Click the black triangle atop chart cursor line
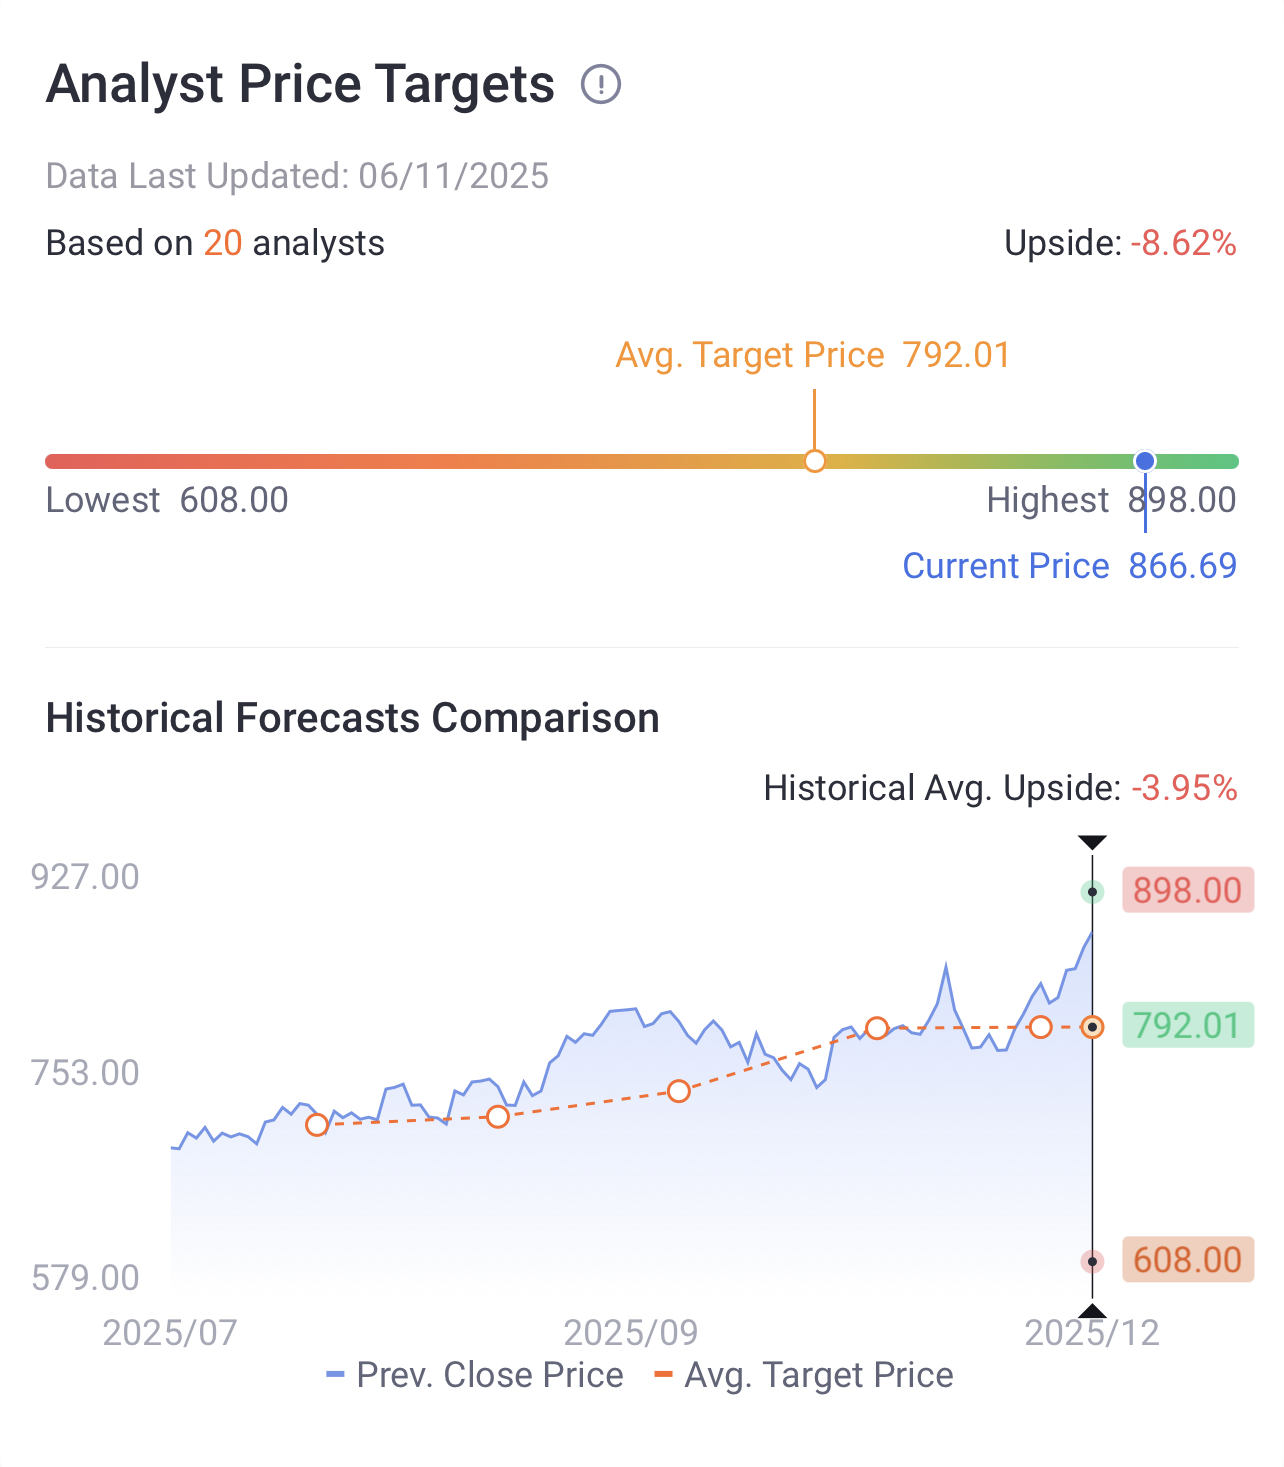Image resolution: width=1284 pixels, height=1467 pixels. (x=1092, y=843)
